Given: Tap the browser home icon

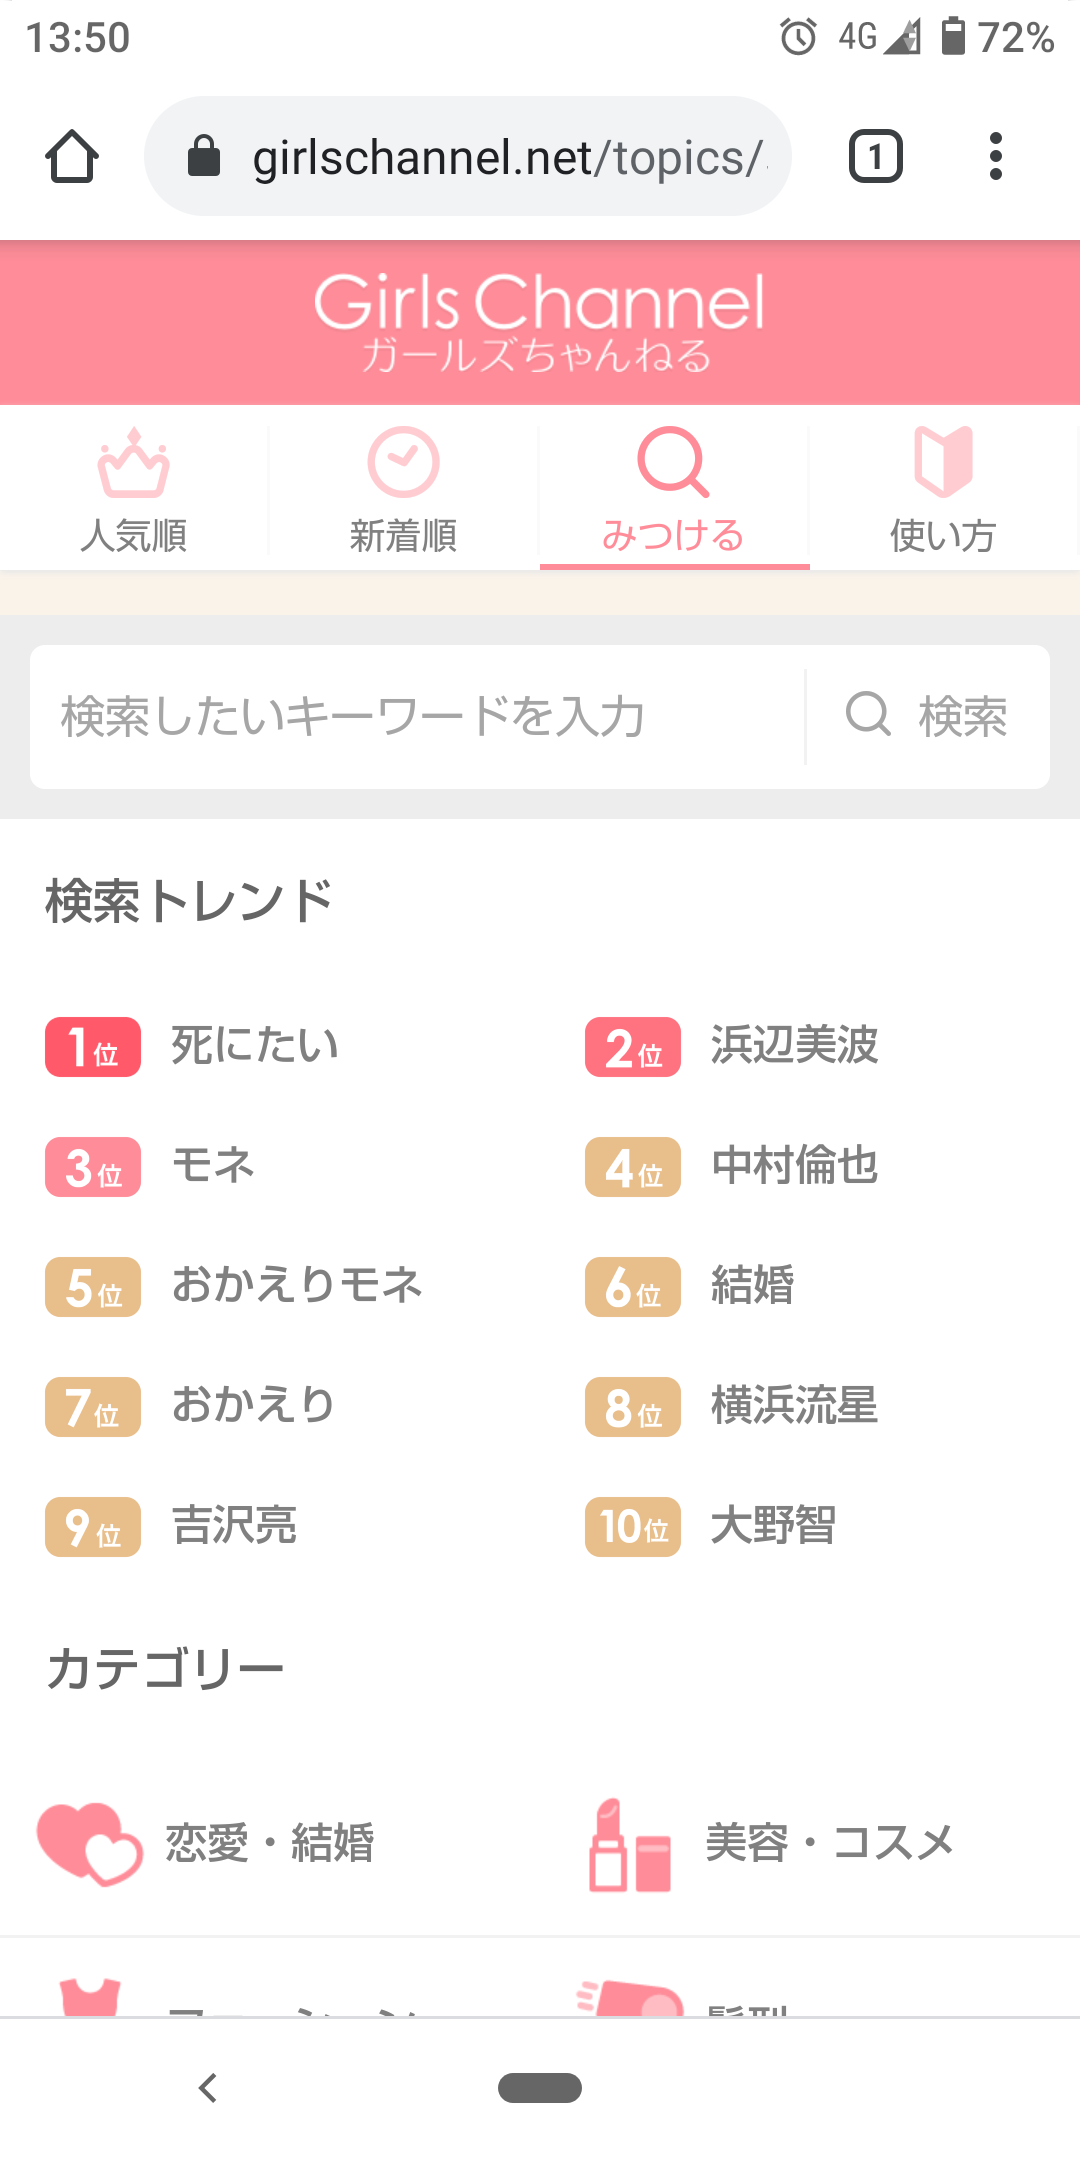Looking at the screenshot, I should click(72, 157).
